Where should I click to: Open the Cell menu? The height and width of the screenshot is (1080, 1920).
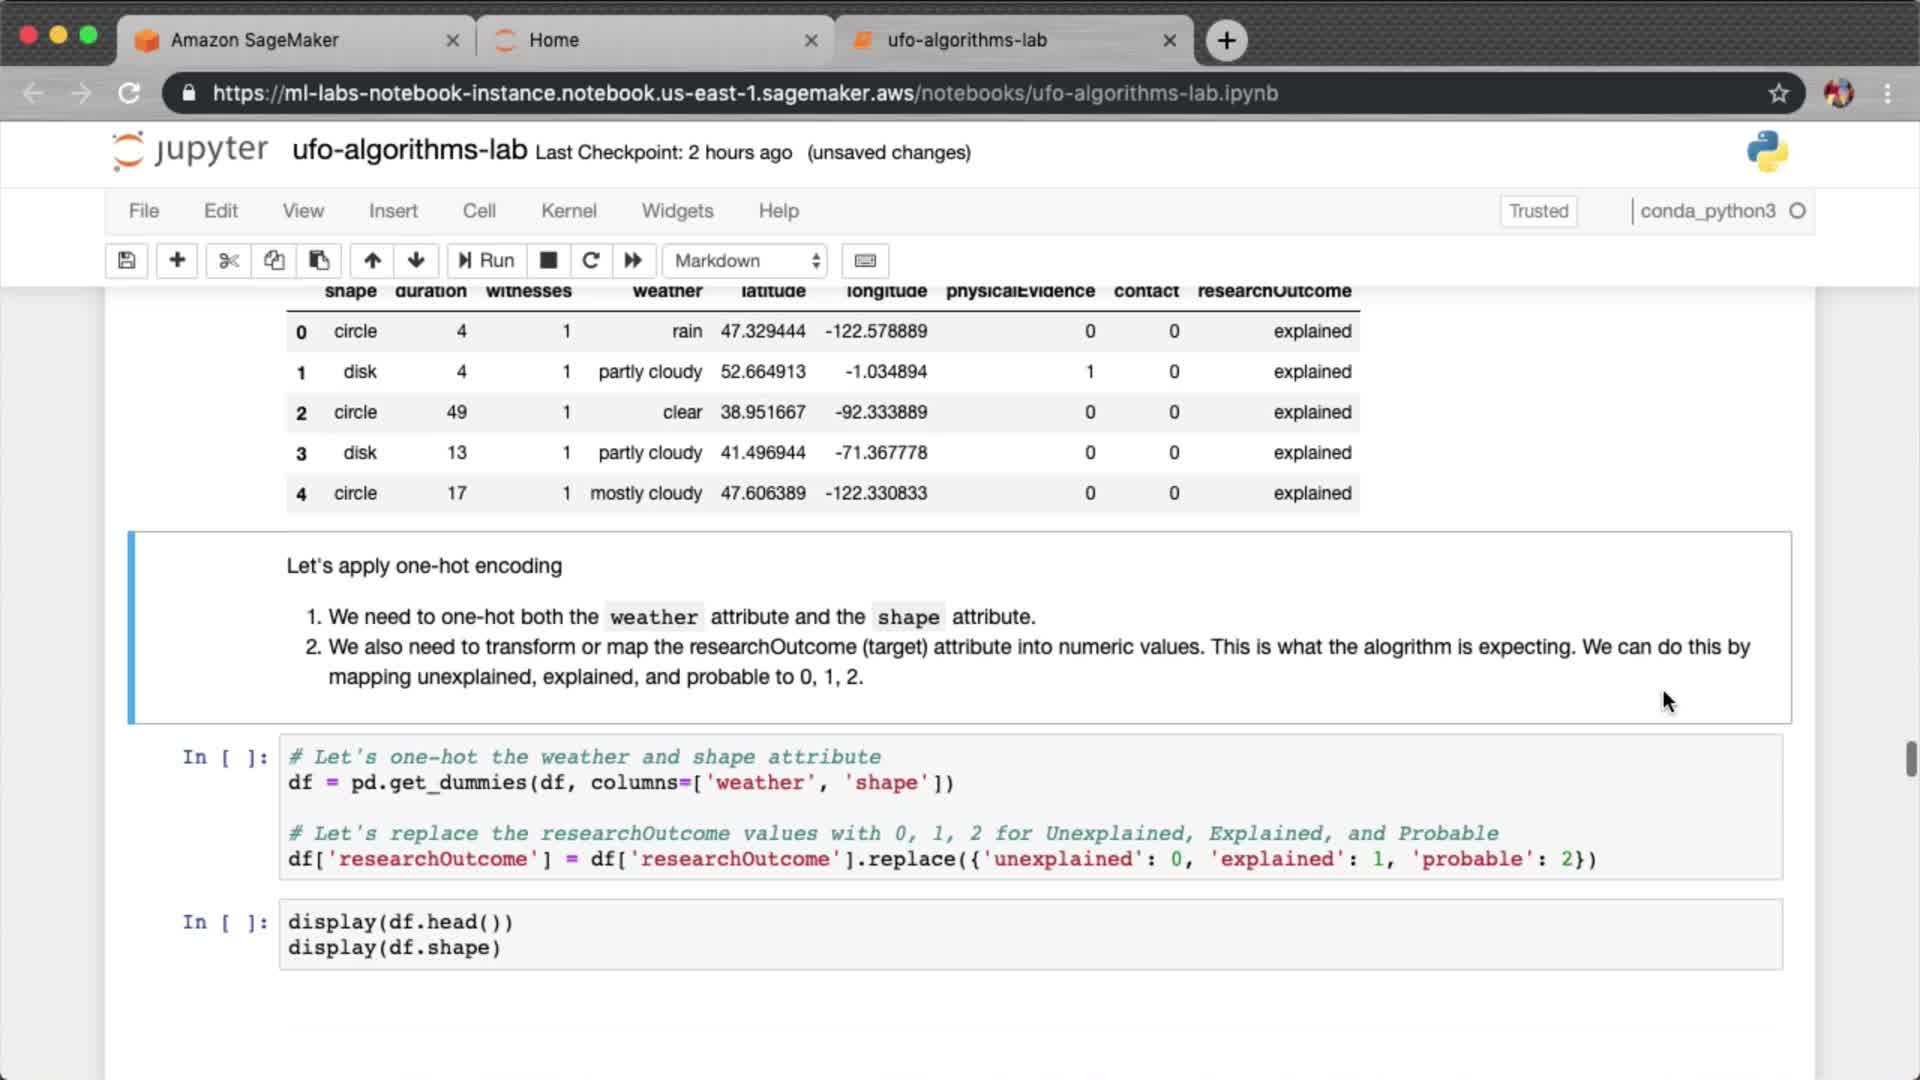pyautogui.click(x=478, y=211)
